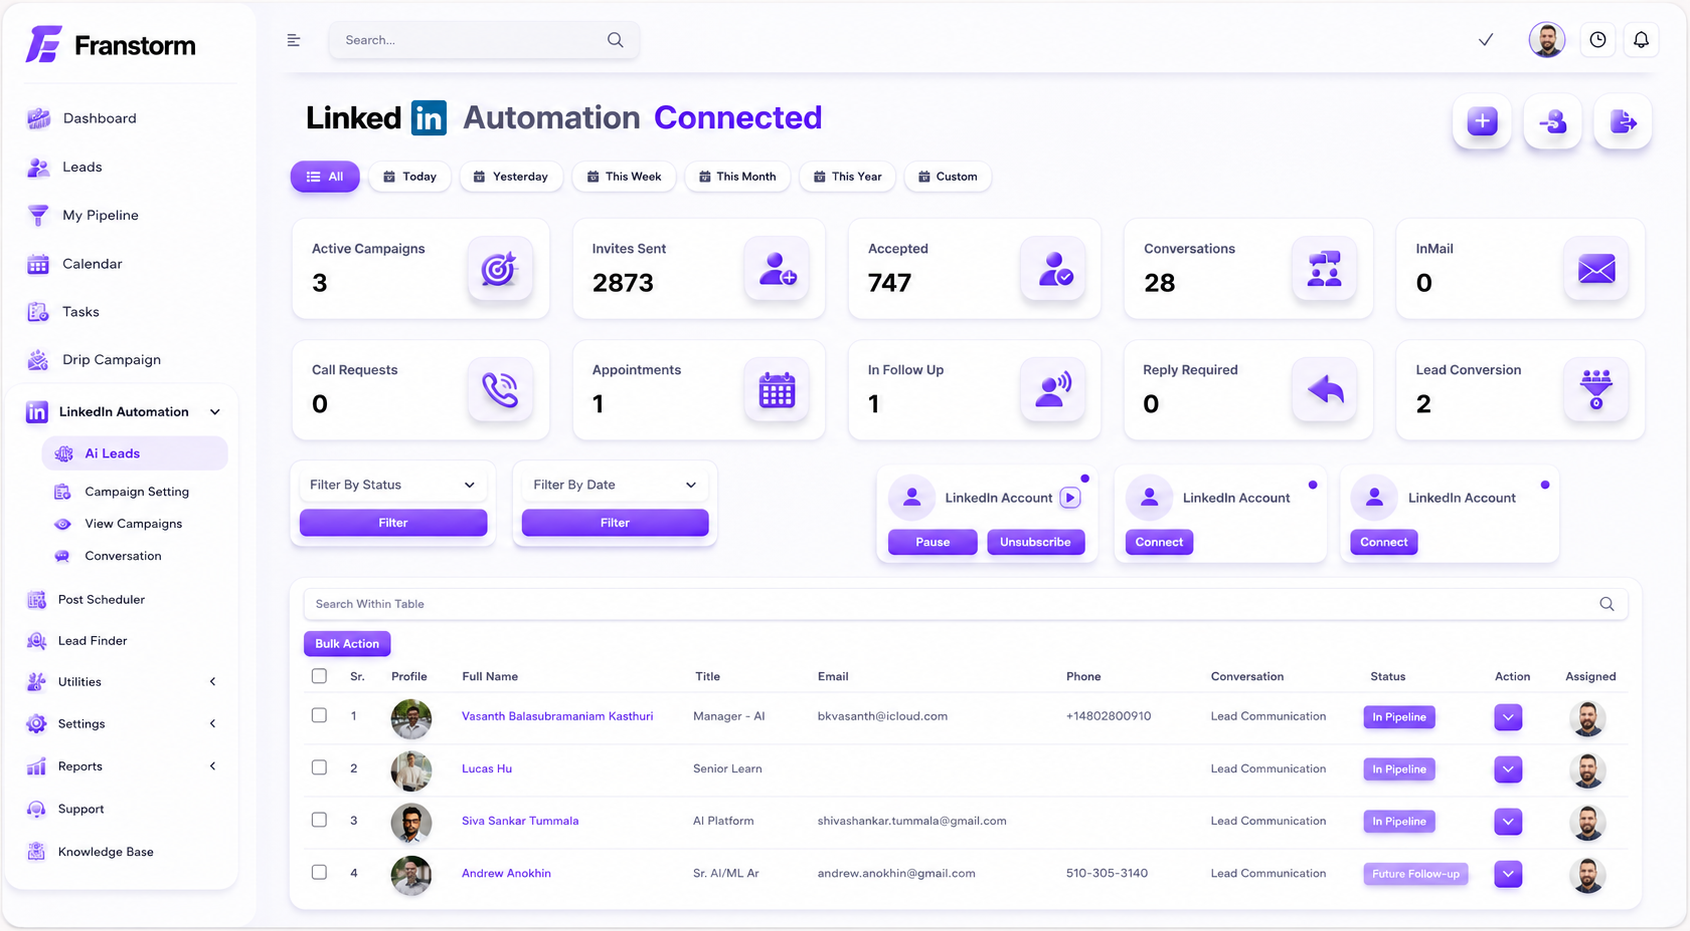Click the My Pipeline funnel sidebar icon
The image size is (1690, 931).
point(38,215)
